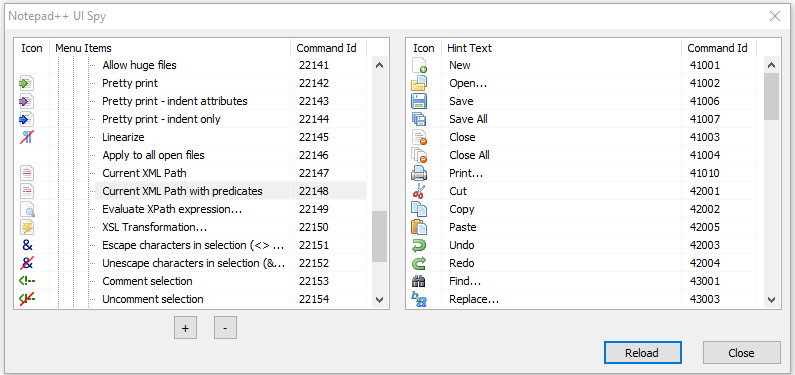This screenshot has width=795, height=375.
Task: Click the Pretty print green arrow icon
Action: click(26, 83)
